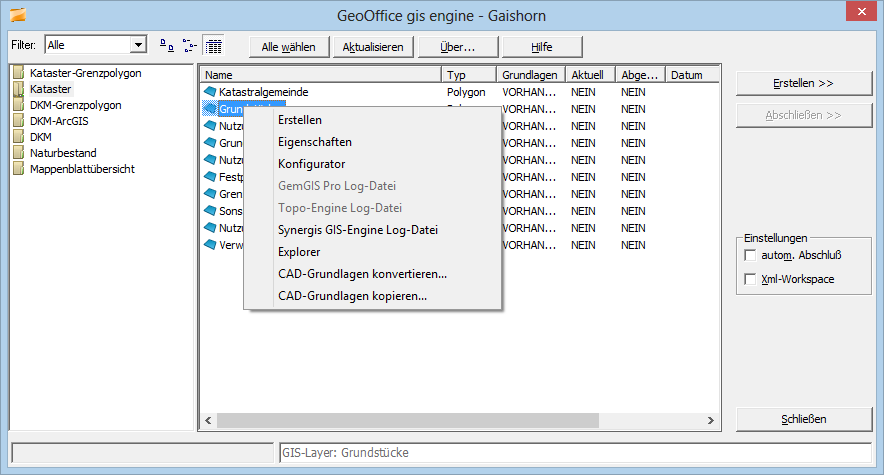884x475 pixels.
Task: Sort by the Grundlagen column header
Action: pyautogui.click(x=531, y=75)
